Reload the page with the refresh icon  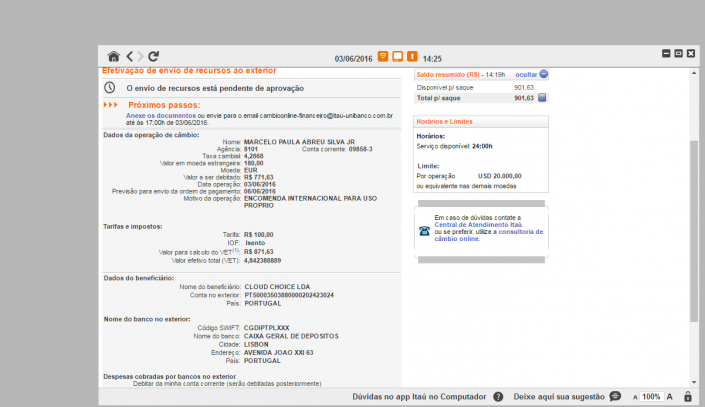[x=154, y=56]
